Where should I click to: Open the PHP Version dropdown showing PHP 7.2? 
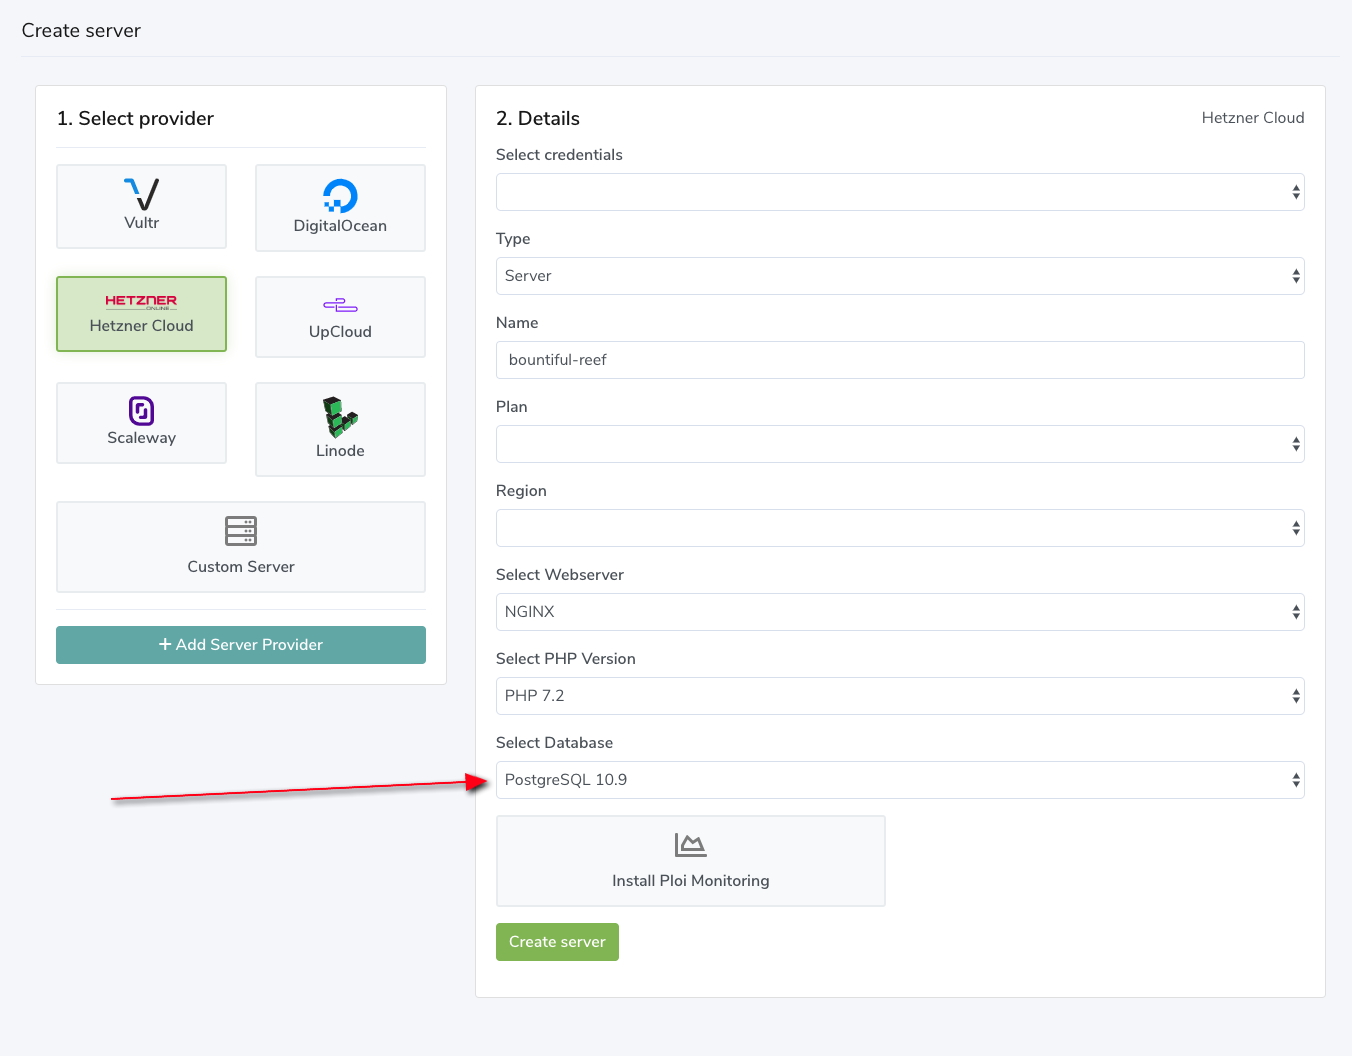(900, 696)
